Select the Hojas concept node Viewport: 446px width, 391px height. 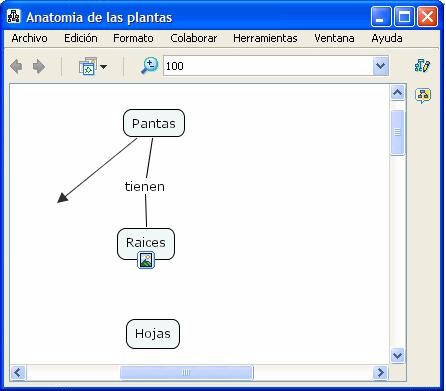click(153, 334)
